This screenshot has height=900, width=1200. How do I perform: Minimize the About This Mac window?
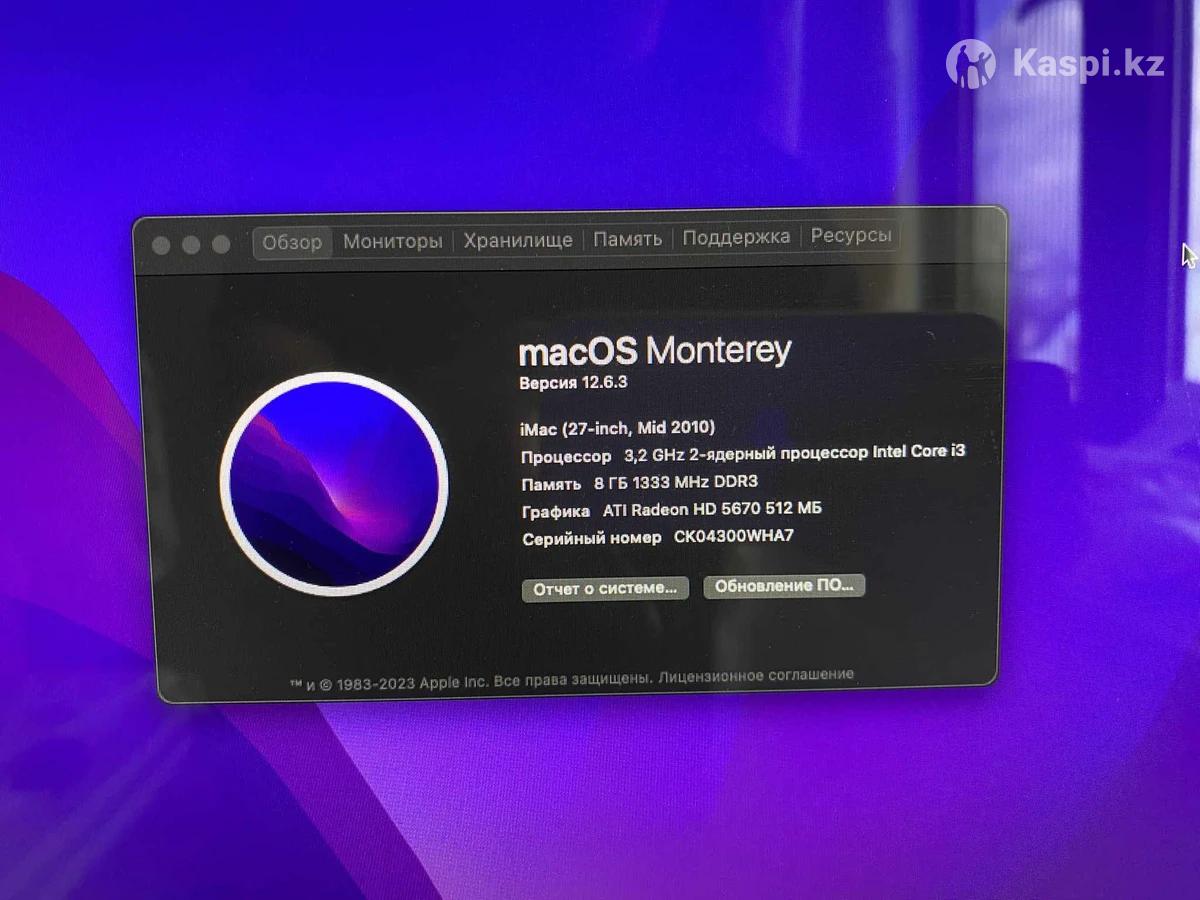tap(191, 245)
